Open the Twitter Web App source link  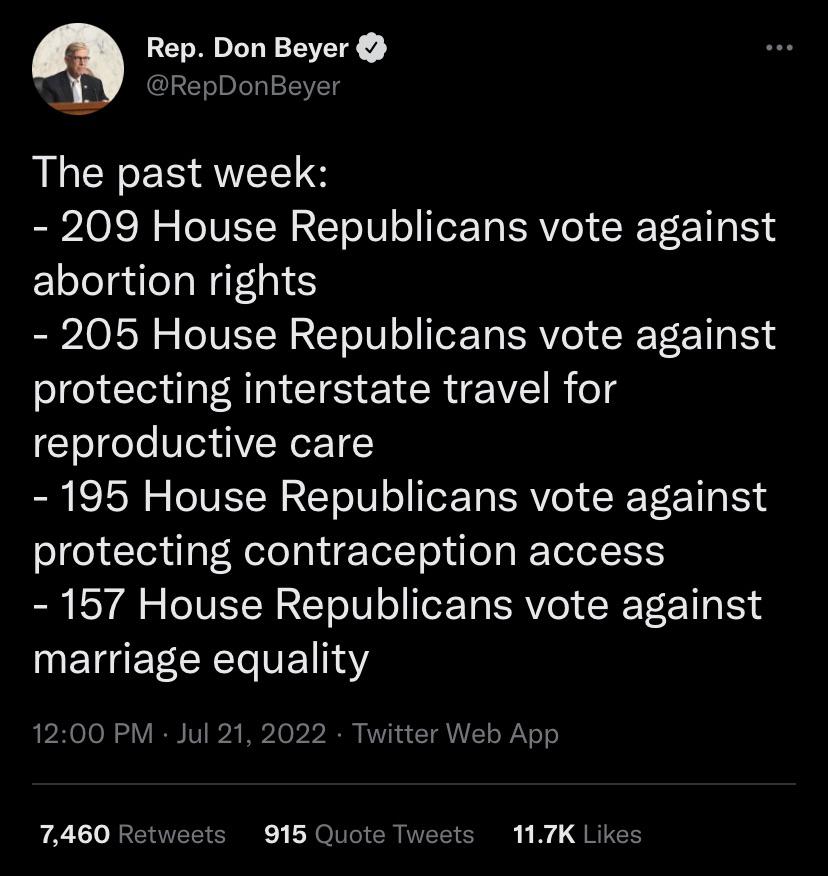click(455, 734)
